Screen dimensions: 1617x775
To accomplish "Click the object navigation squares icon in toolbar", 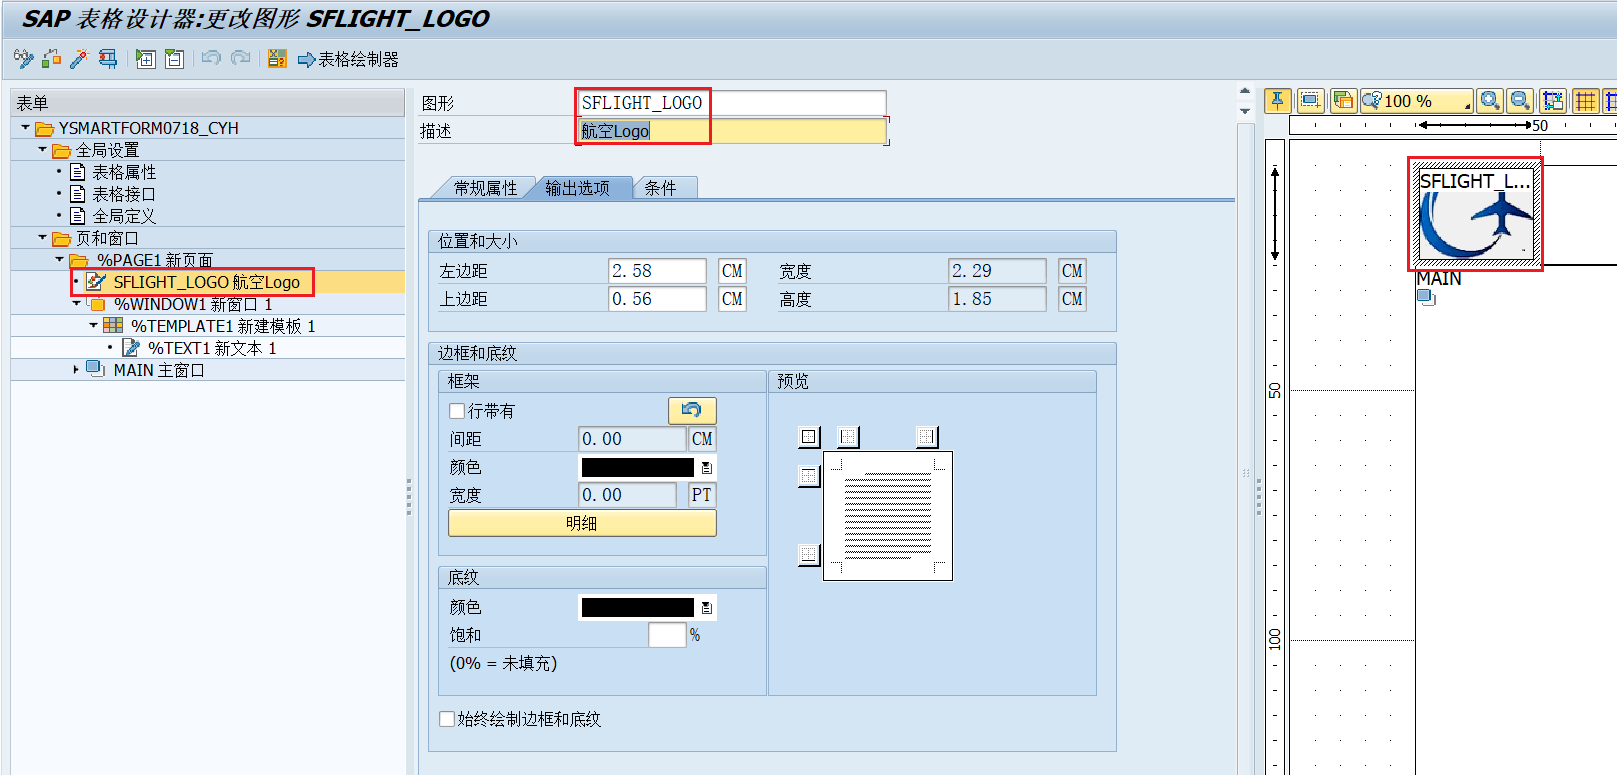I will coord(52,59).
